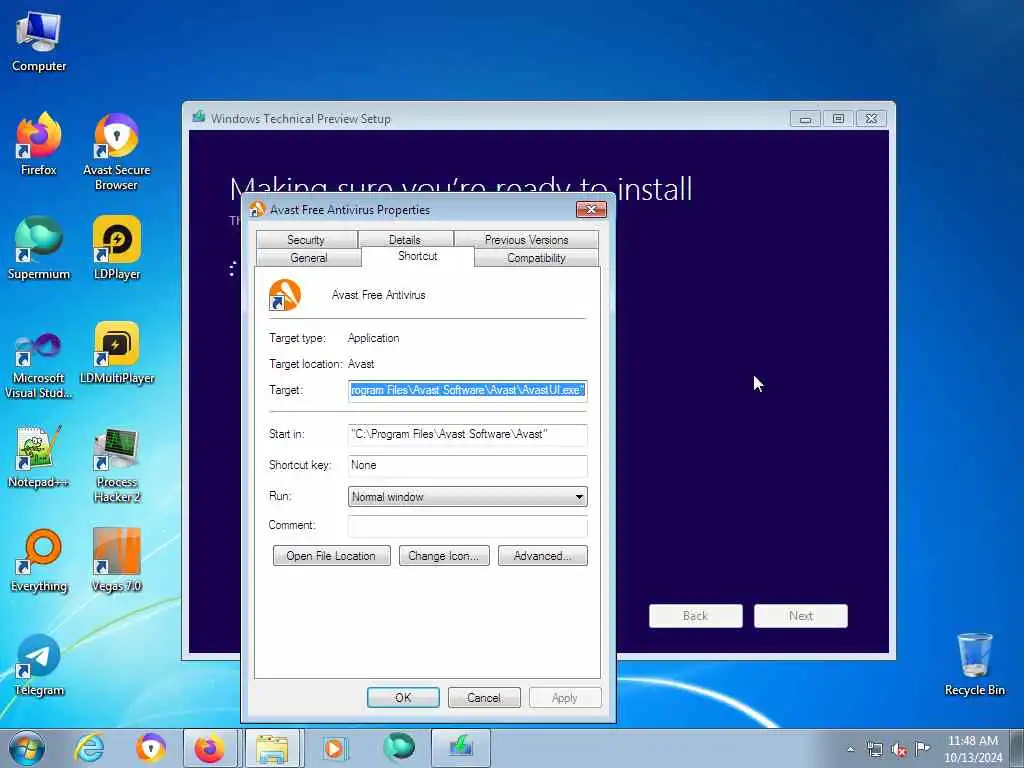Click Next in Windows Technical Preview Setup
This screenshot has width=1024, height=768.
pos(801,616)
